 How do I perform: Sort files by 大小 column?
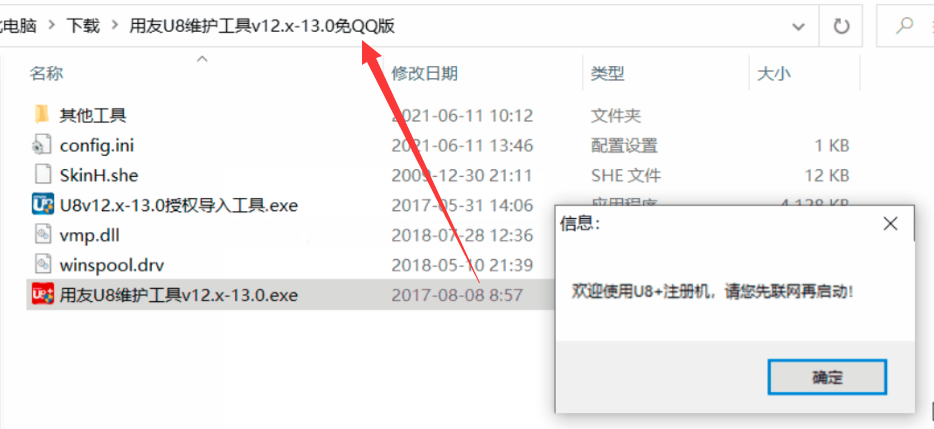773,74
